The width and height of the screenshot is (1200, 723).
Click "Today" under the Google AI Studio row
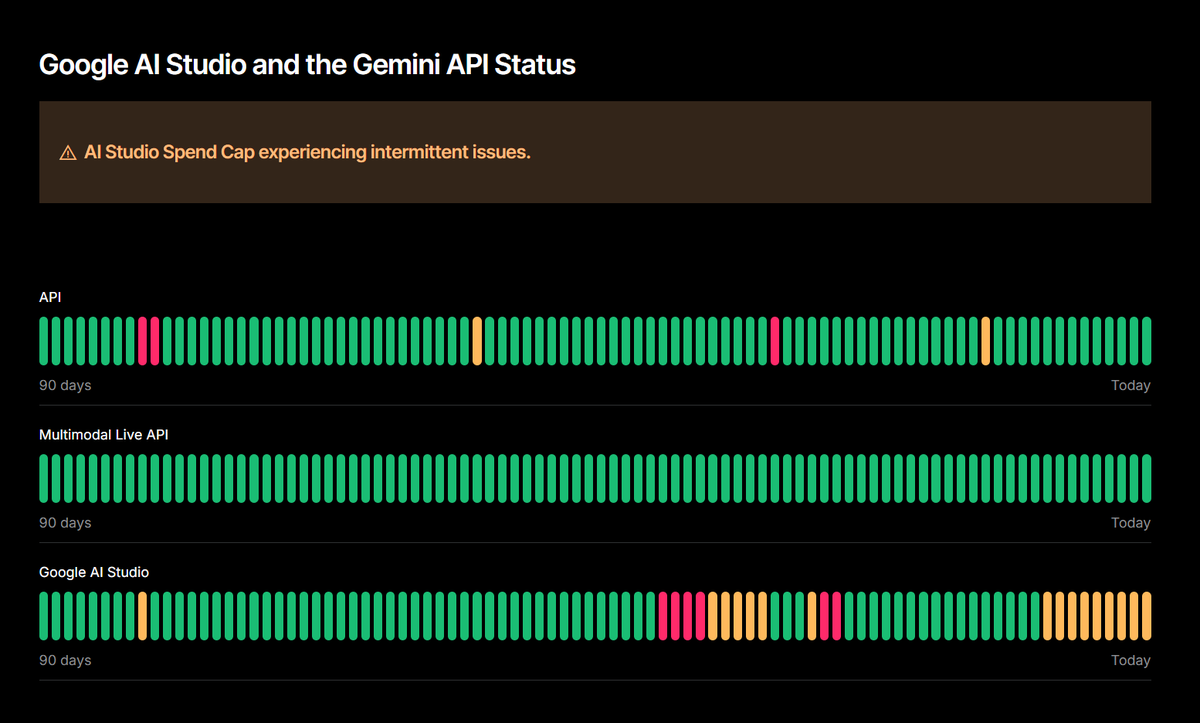click(1131, 660)
